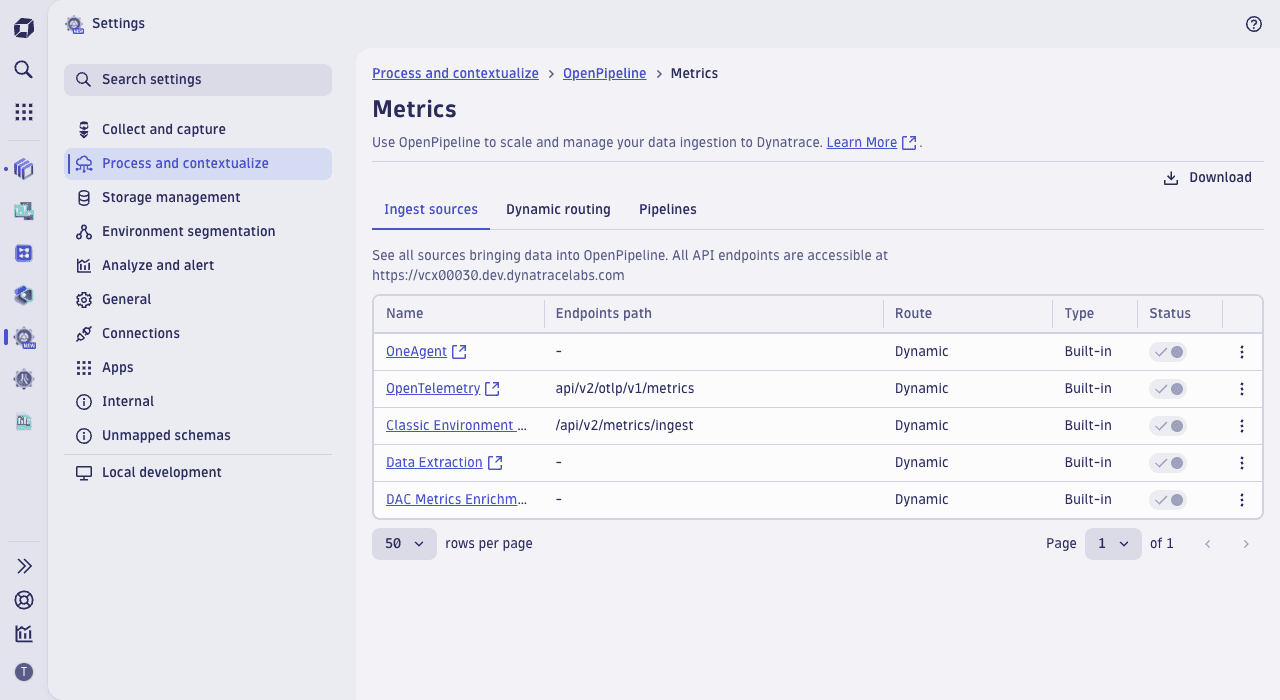Screen dimensions: 1280x700
Task: Focus the Search settings field
Action: [x=198, y=80]
